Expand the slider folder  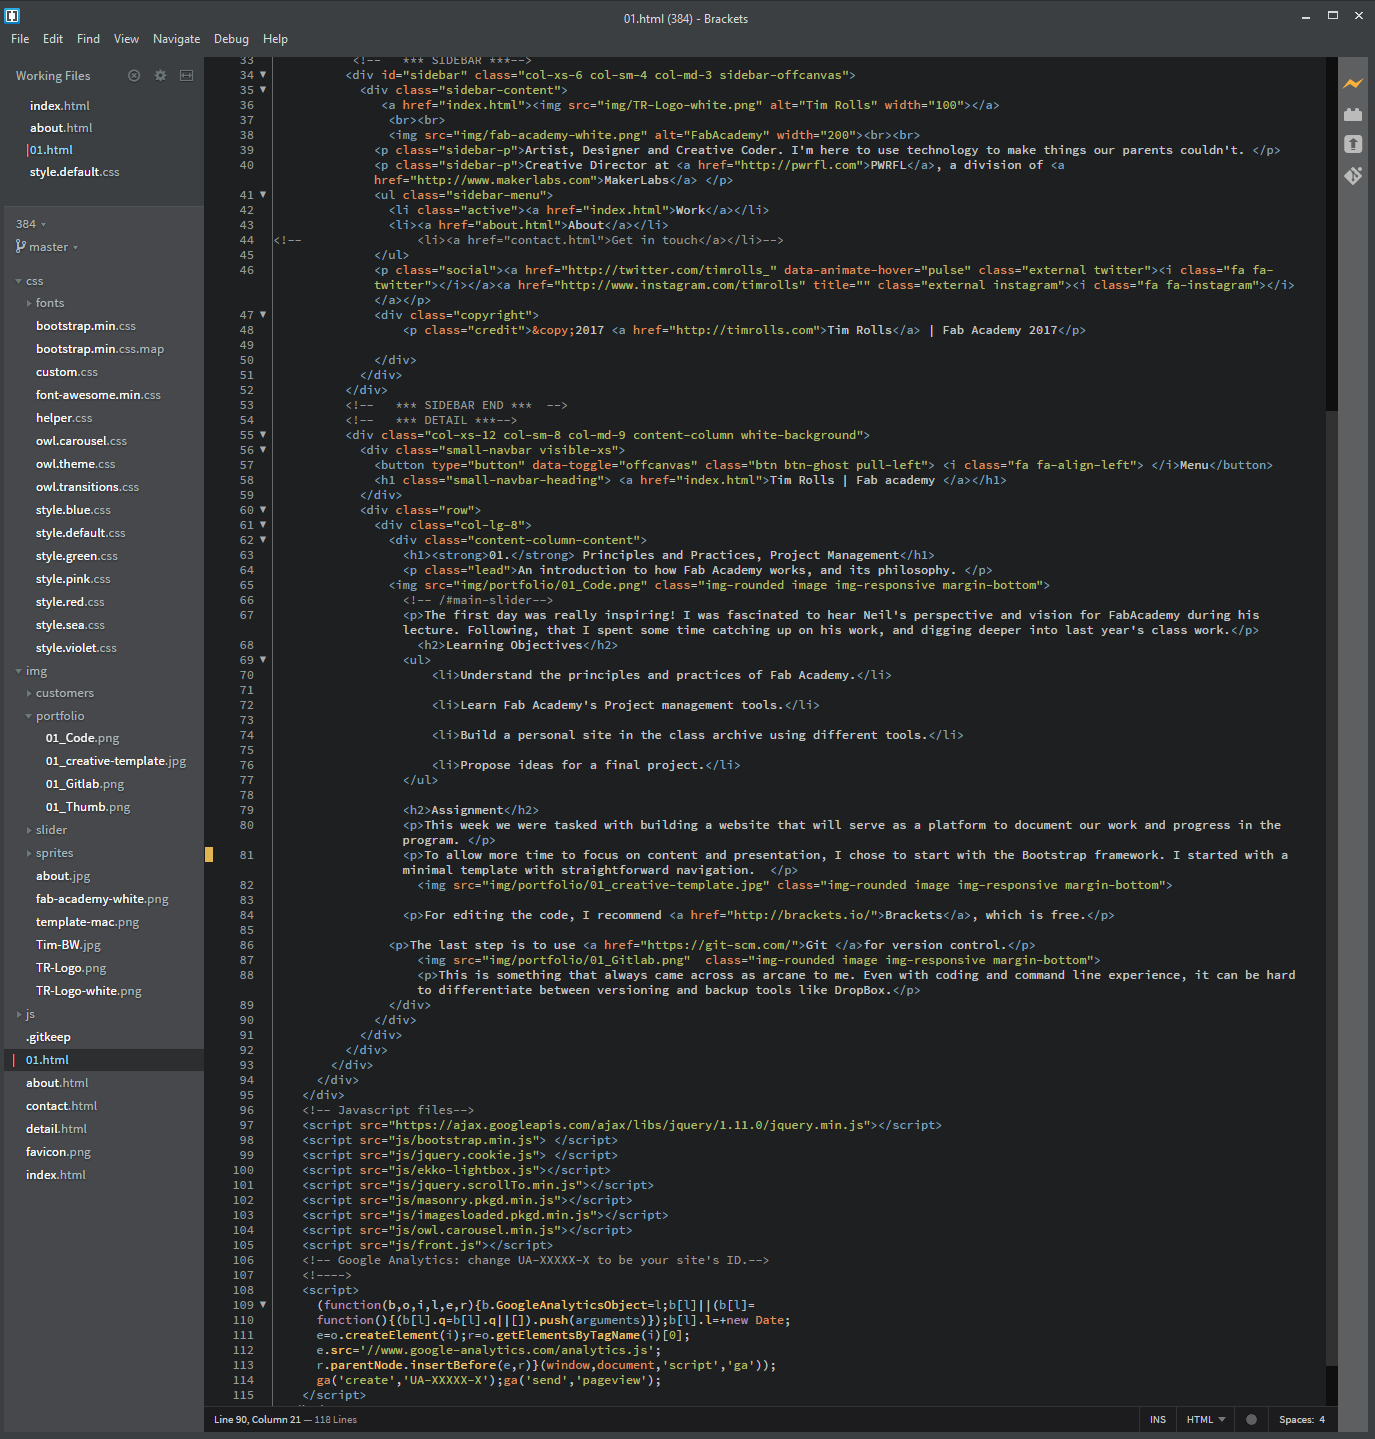(28, 830)
